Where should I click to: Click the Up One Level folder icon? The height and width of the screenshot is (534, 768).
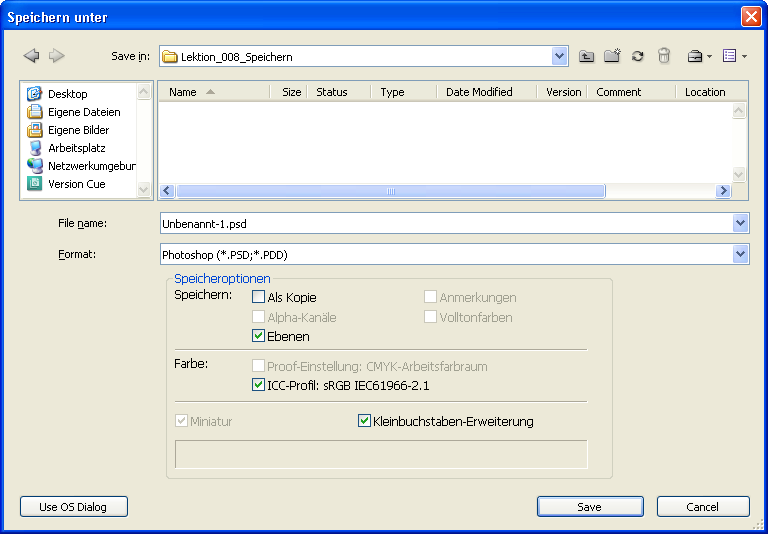[587, 57]
